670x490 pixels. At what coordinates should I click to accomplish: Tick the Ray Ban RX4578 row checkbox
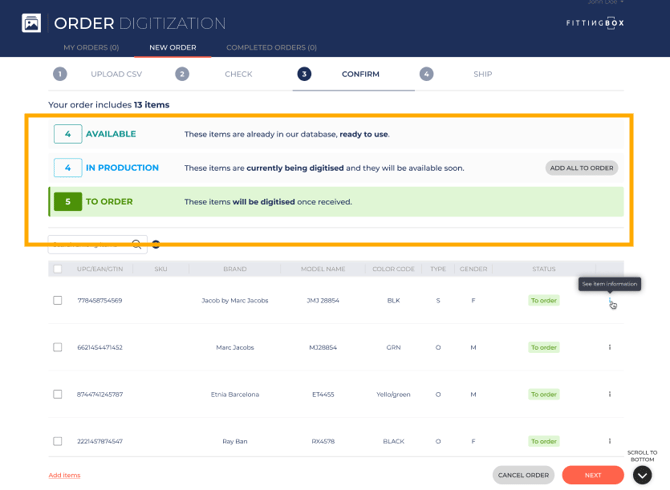(57, 441)
